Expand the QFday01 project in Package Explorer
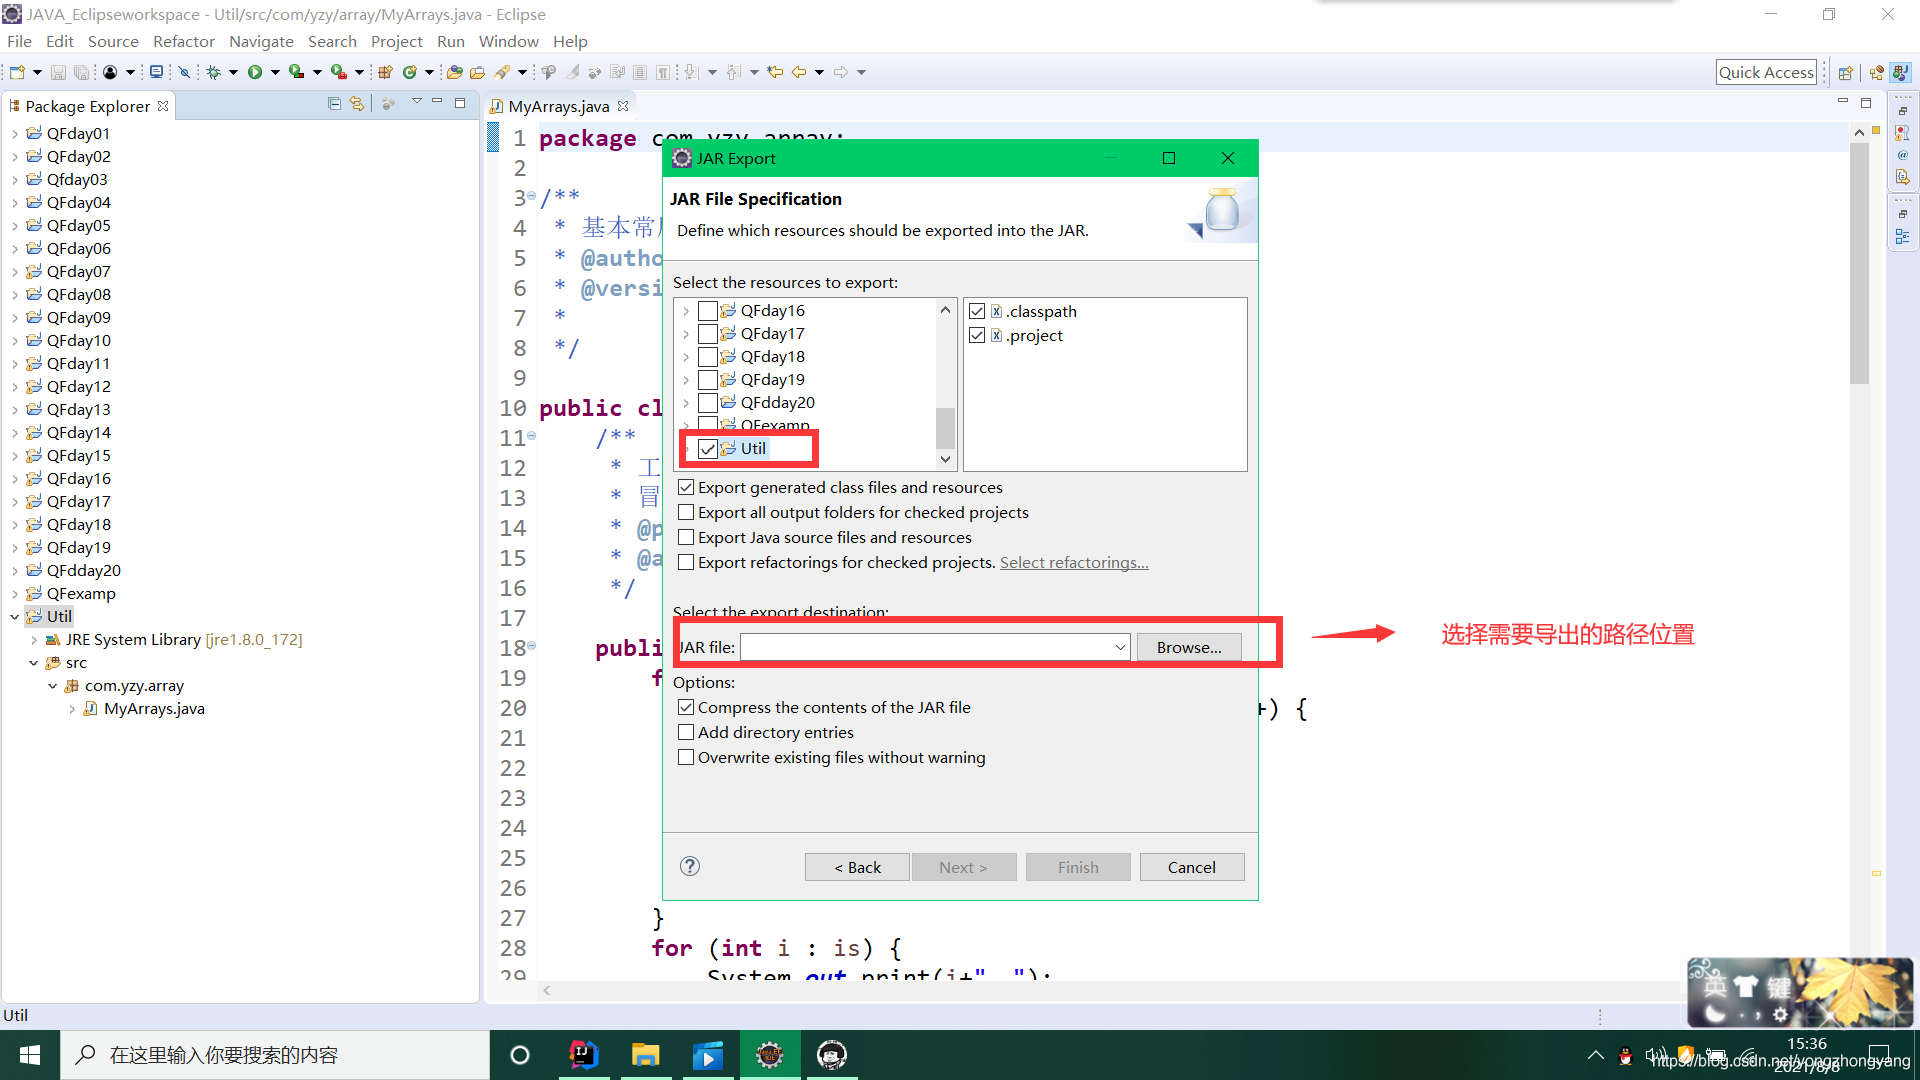This screenshot has height=1080, width=1920. coord(14,134)
